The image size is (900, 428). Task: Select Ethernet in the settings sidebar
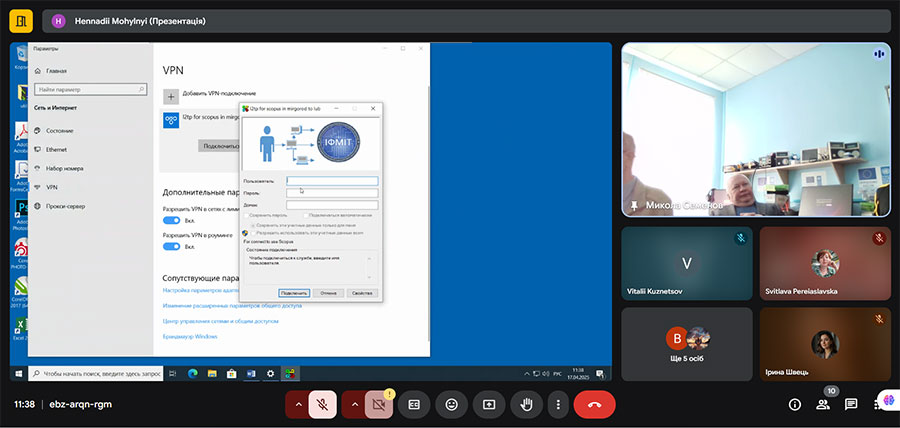tap(57, 149)
